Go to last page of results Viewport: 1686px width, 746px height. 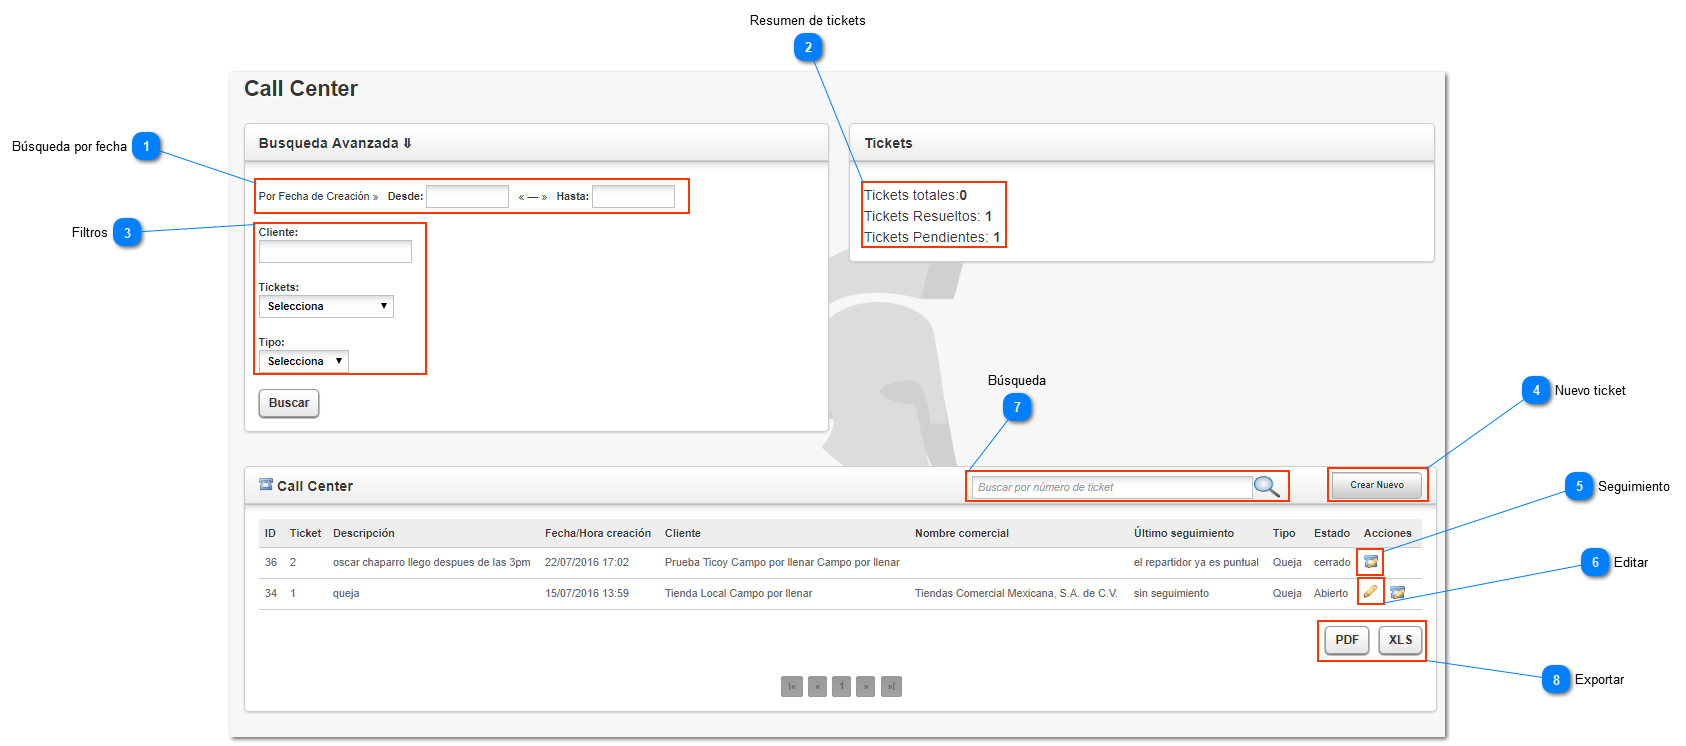point(891,686)
